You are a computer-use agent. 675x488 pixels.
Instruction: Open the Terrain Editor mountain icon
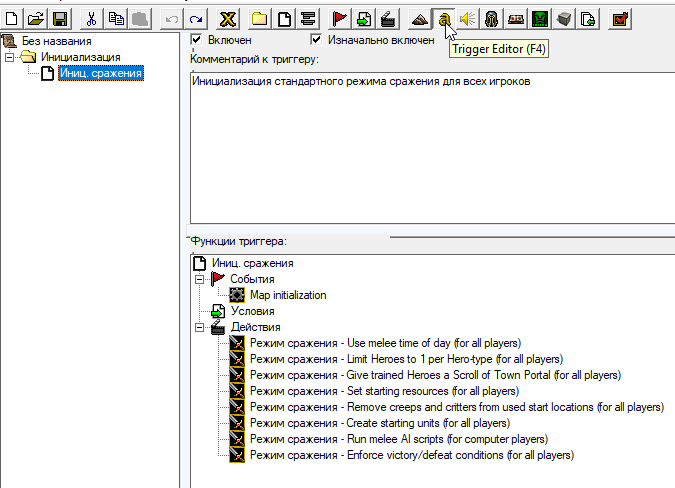click(420, 19)
